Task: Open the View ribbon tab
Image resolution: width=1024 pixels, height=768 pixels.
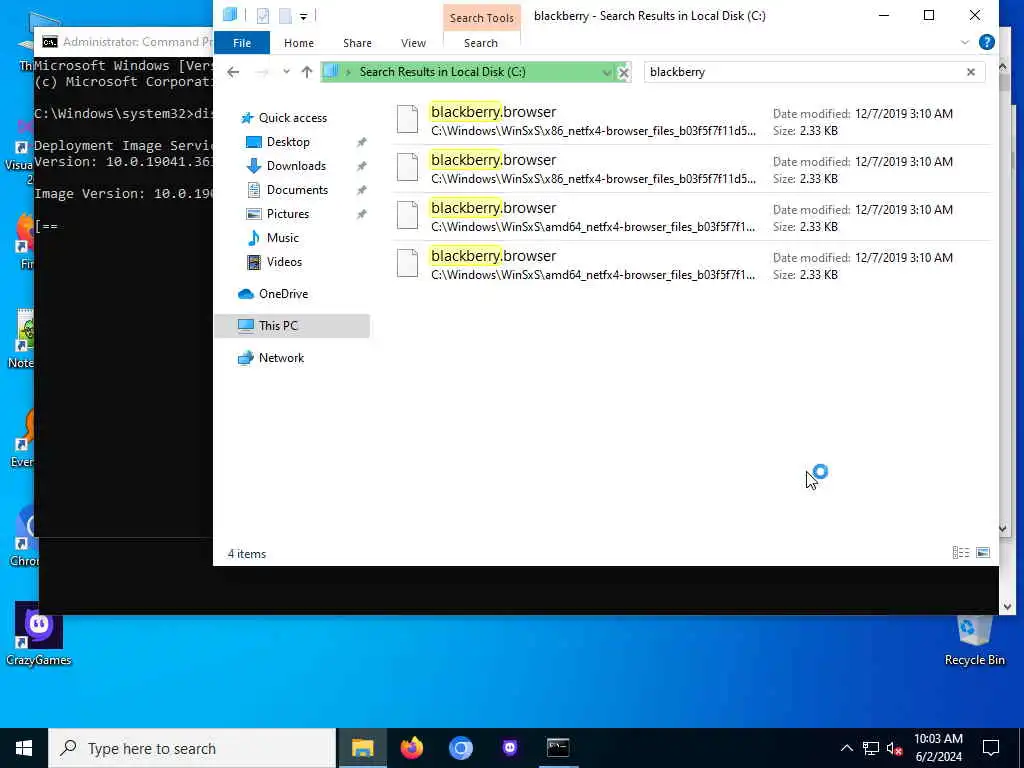Action: 413,43
